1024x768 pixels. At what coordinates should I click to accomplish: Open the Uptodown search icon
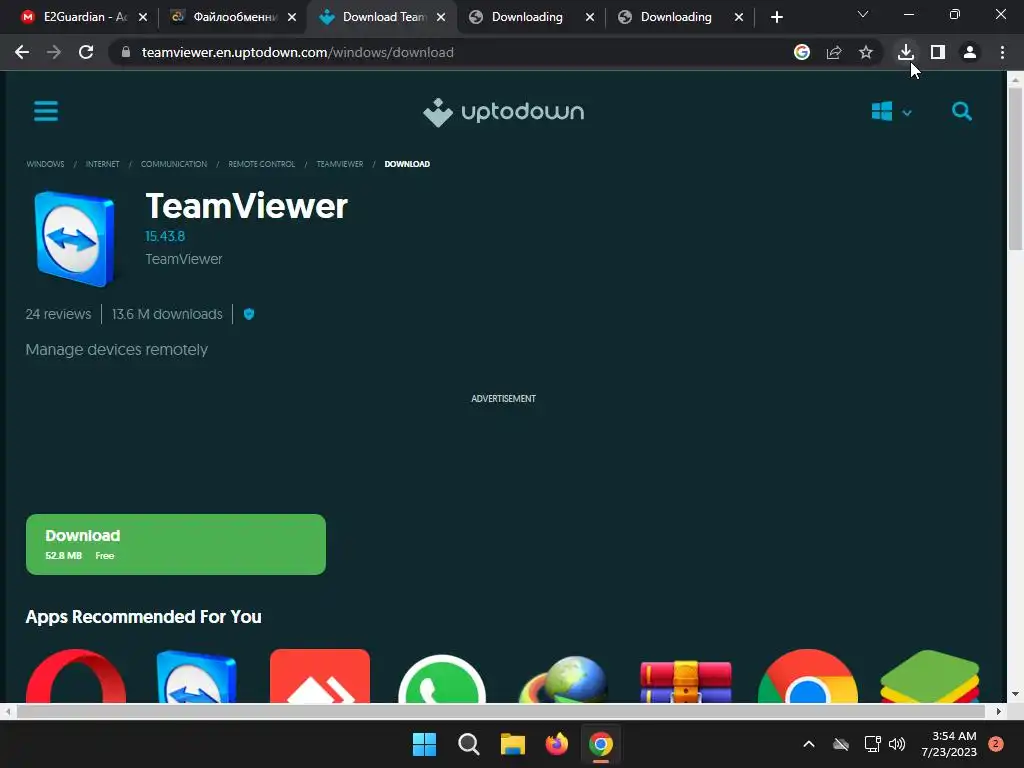[961, 111]
